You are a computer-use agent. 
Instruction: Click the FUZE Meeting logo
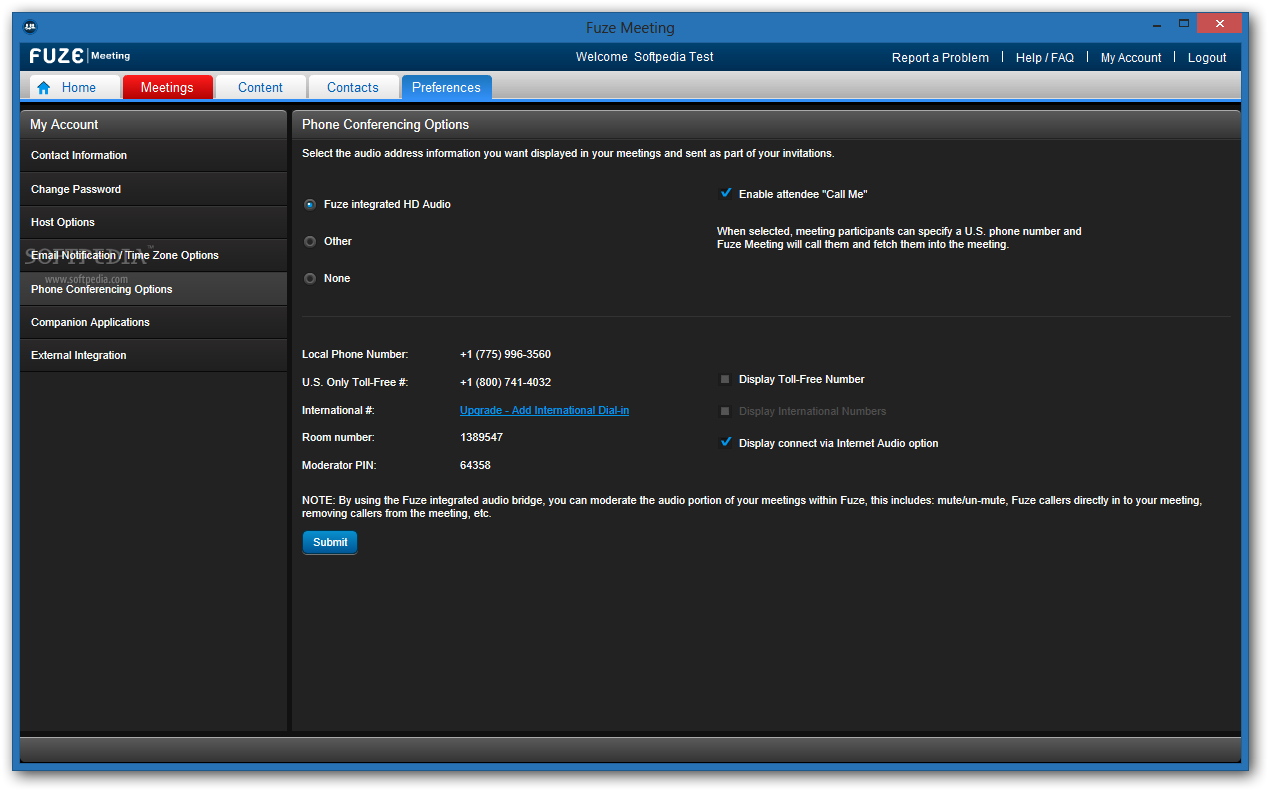click(x=80, y=56)
